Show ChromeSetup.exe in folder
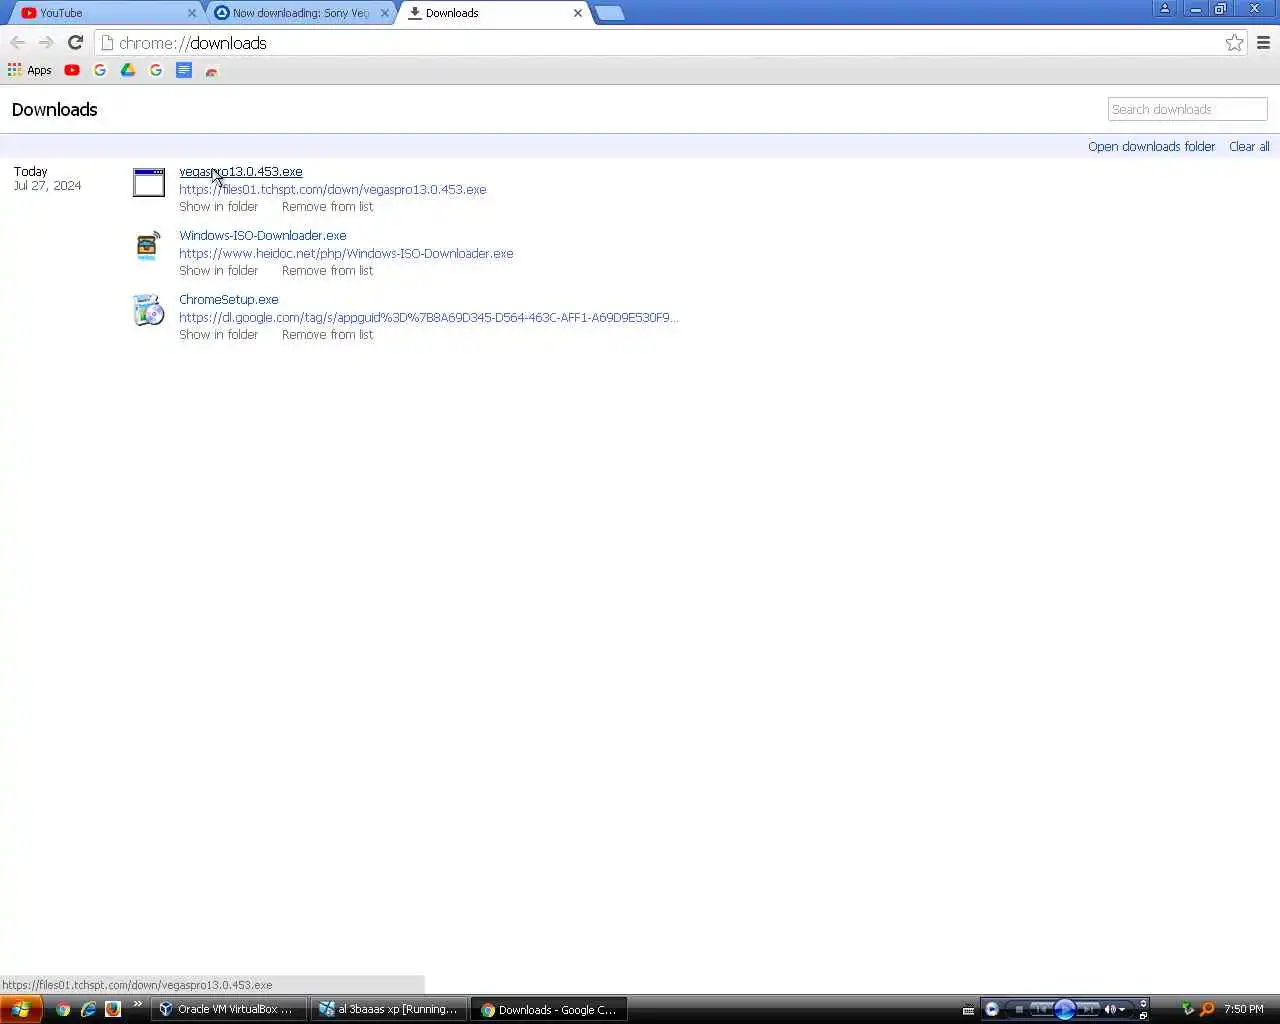1280x1024 pixels. click(x=218, y=334)
